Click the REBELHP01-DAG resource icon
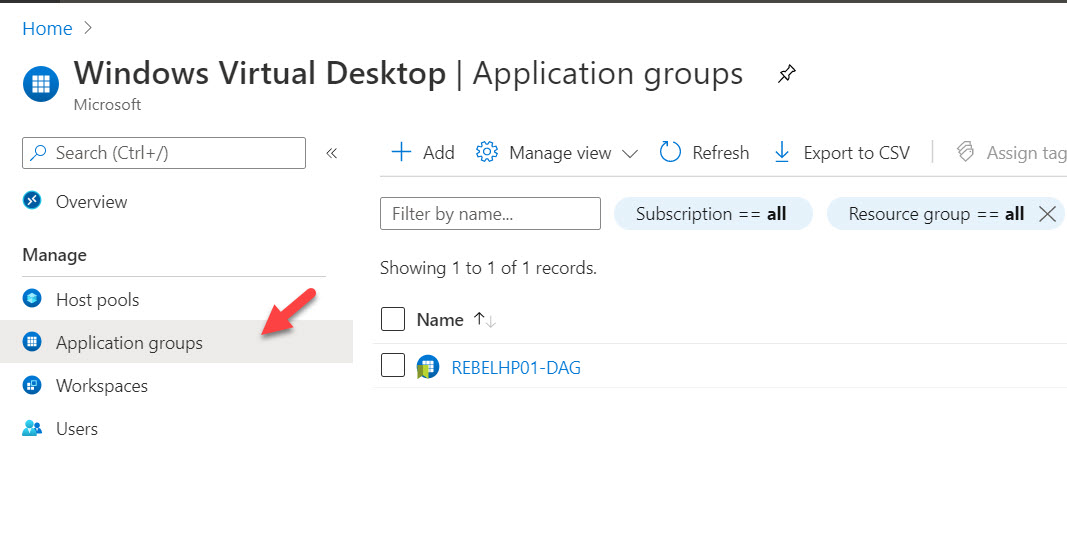The image size is (1067, 540). click(x=427, y=367)
